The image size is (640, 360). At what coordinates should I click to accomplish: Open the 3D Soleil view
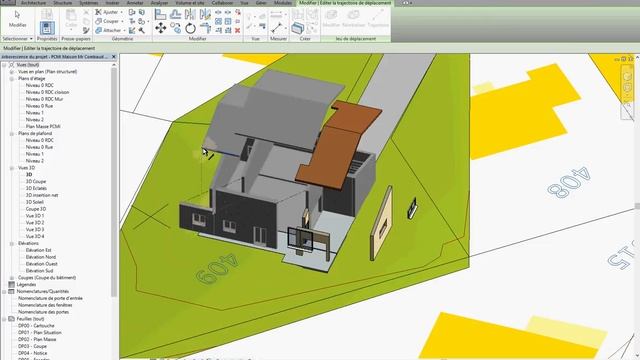35,202
